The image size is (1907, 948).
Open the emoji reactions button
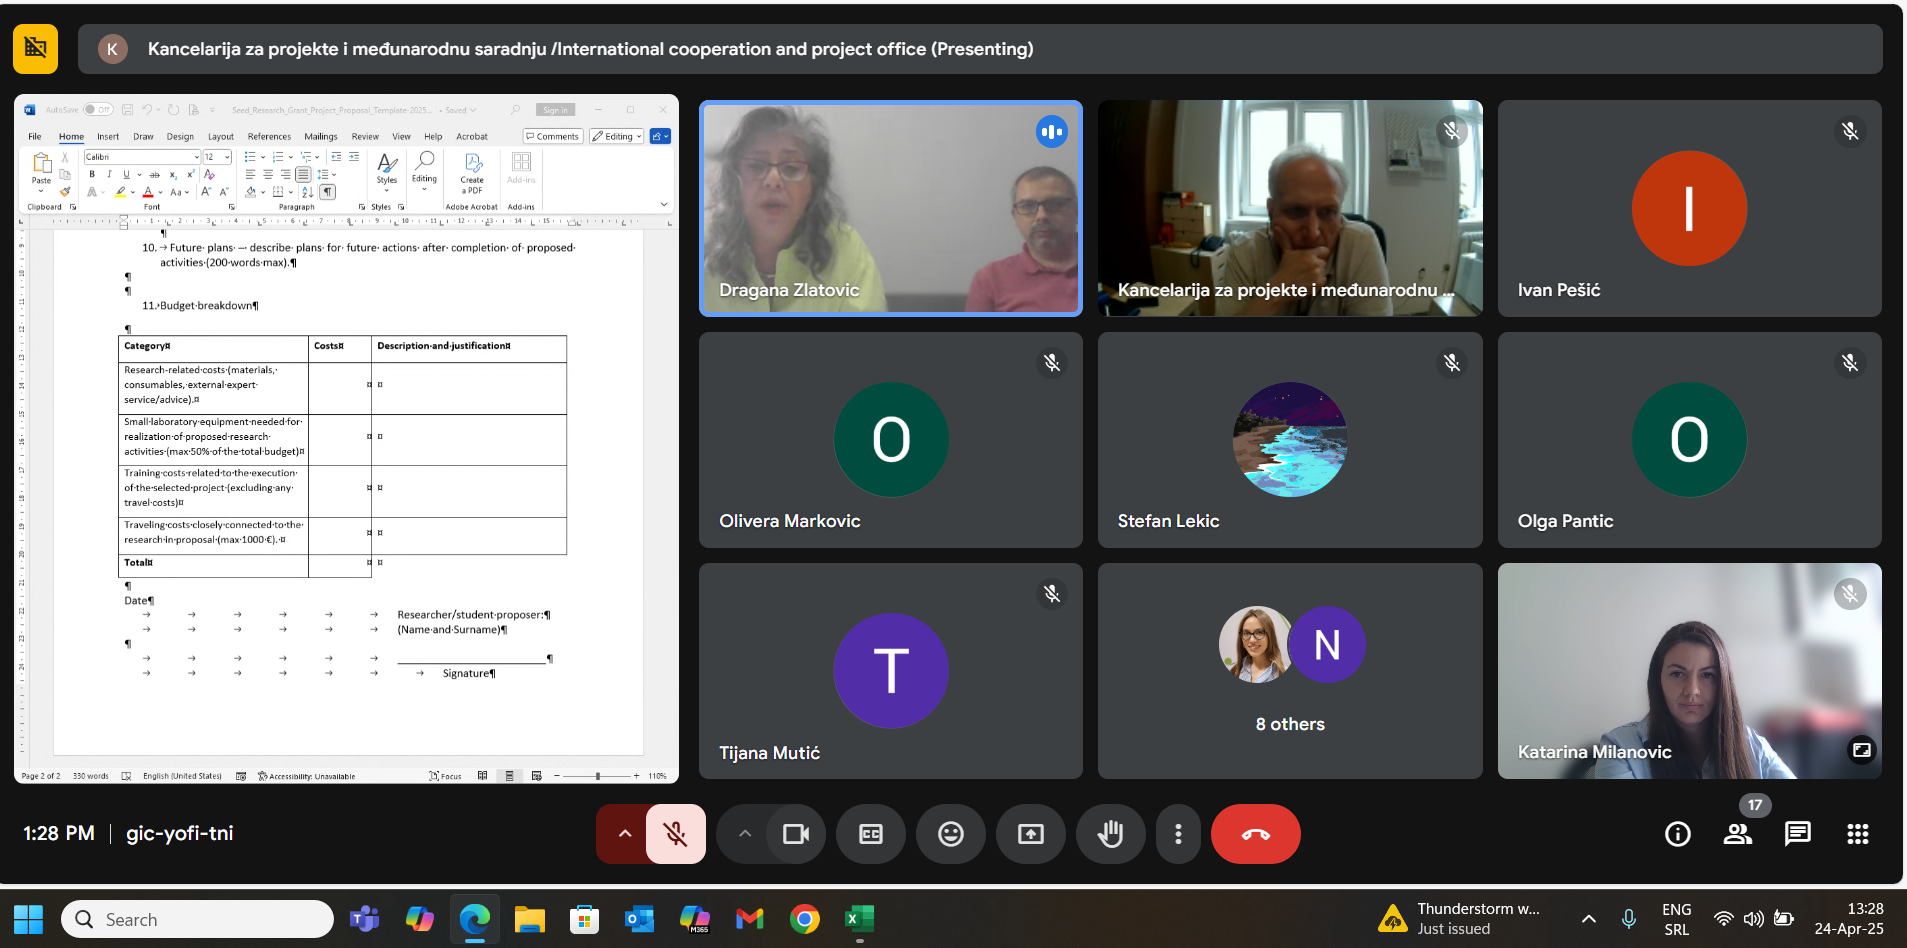pos(951,834)
